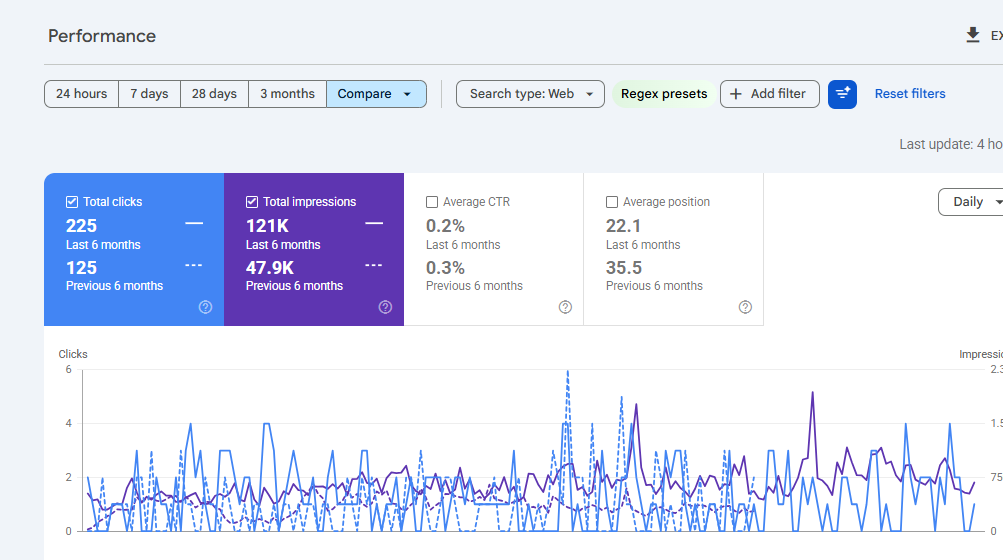Select the 7 days date range
The width and height of the screenshot is (1003, 560).
(149, 94)
